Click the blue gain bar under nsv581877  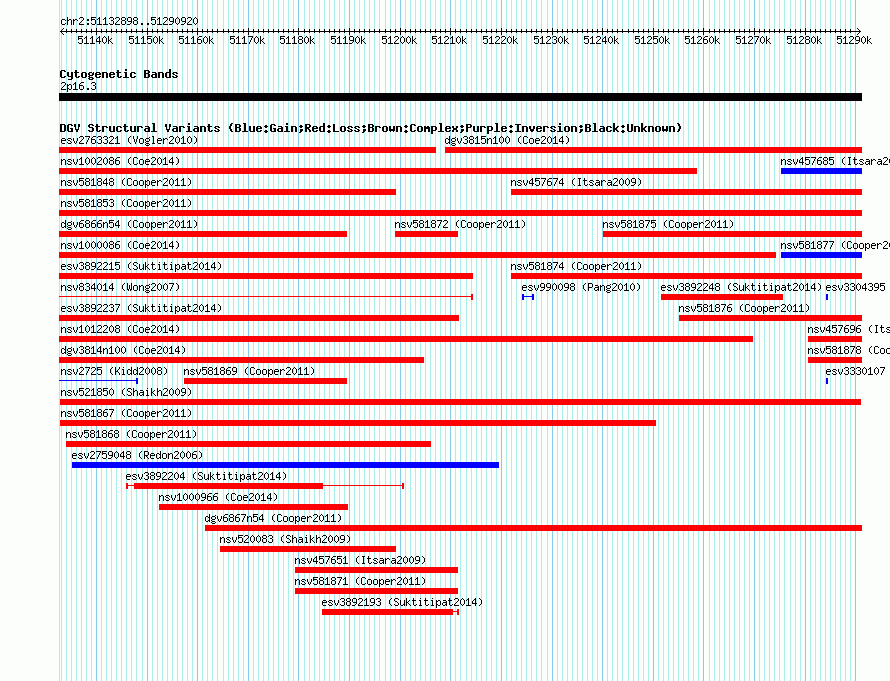821,255
